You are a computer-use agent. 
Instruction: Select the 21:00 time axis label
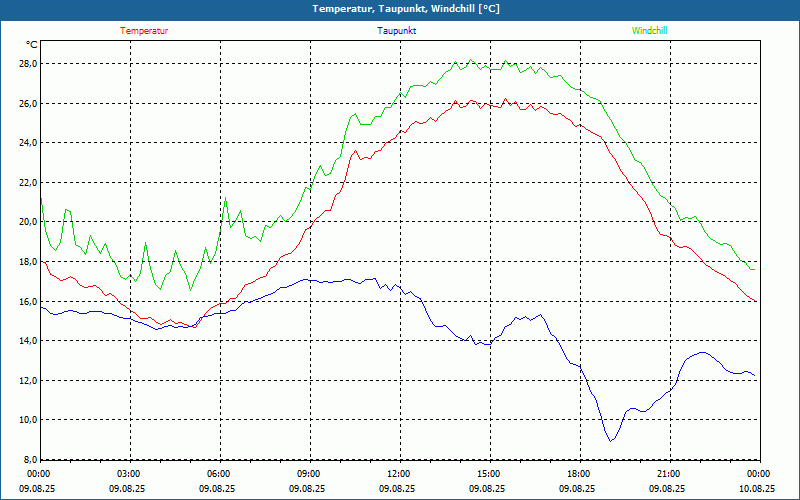(669, 474)
